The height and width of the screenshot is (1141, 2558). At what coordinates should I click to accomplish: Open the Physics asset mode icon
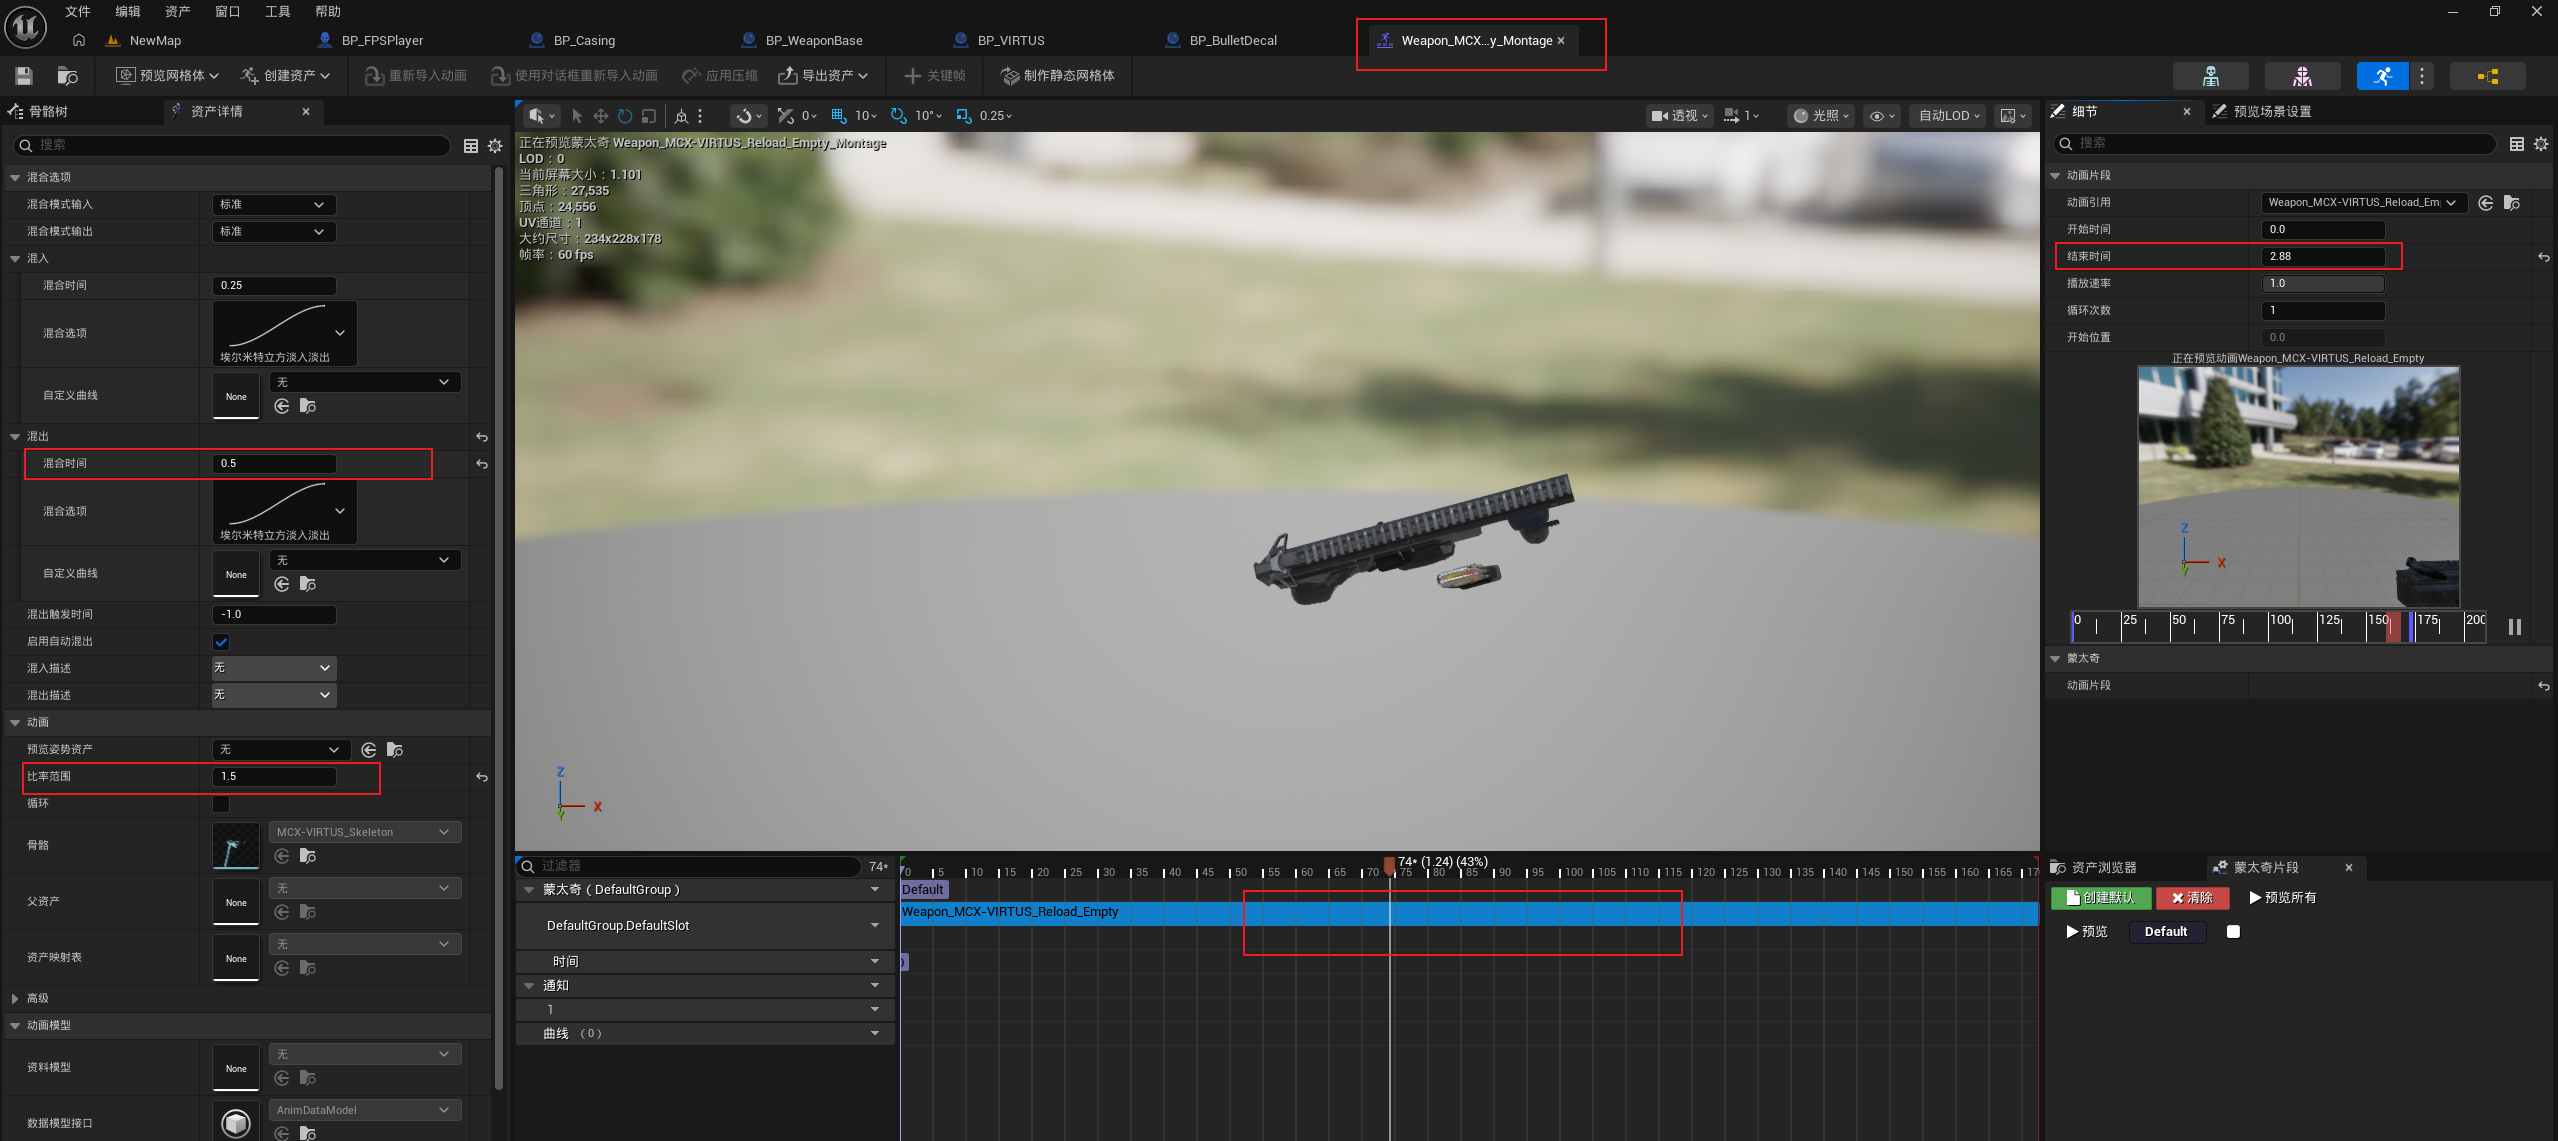(2488, 76)
